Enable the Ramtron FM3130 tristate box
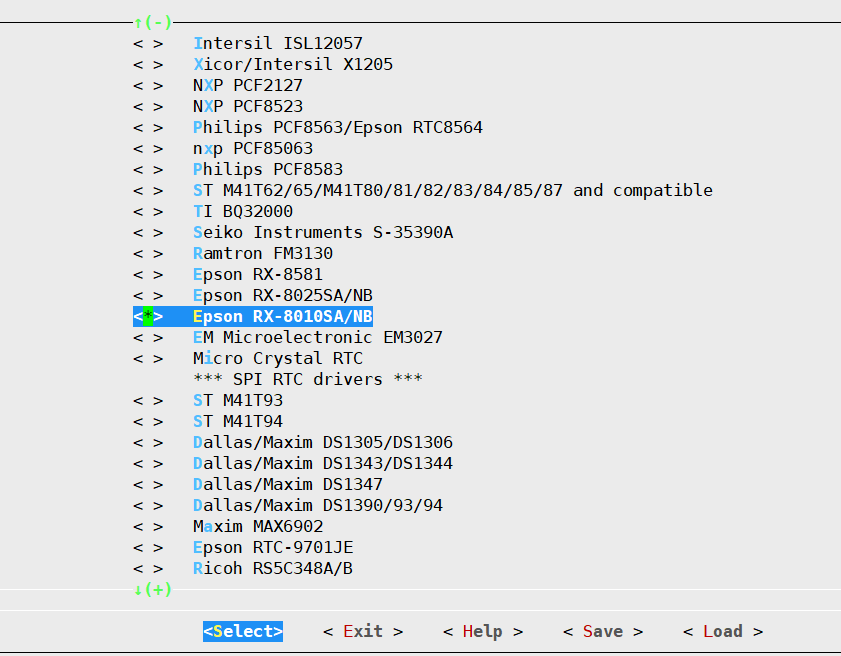This screenshot has width=841, height=656. 148,253
